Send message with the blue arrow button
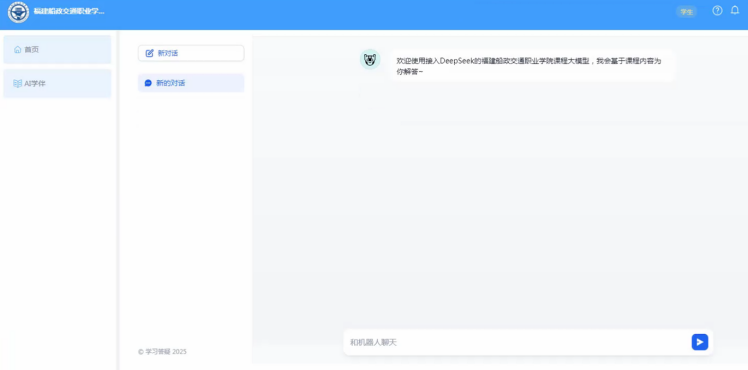The height and width of the screenshot is (370, 748). [x=699, y=342]
